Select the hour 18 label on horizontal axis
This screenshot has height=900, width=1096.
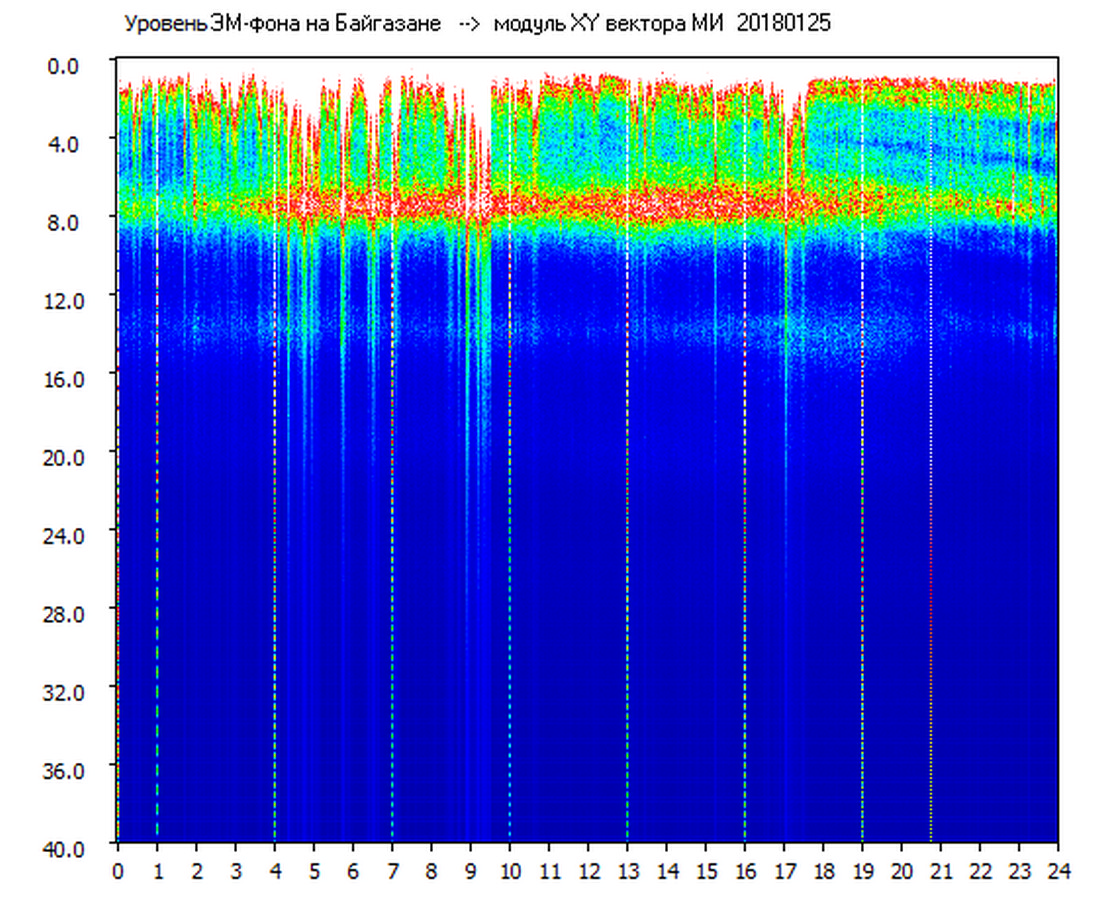point(823,871)
